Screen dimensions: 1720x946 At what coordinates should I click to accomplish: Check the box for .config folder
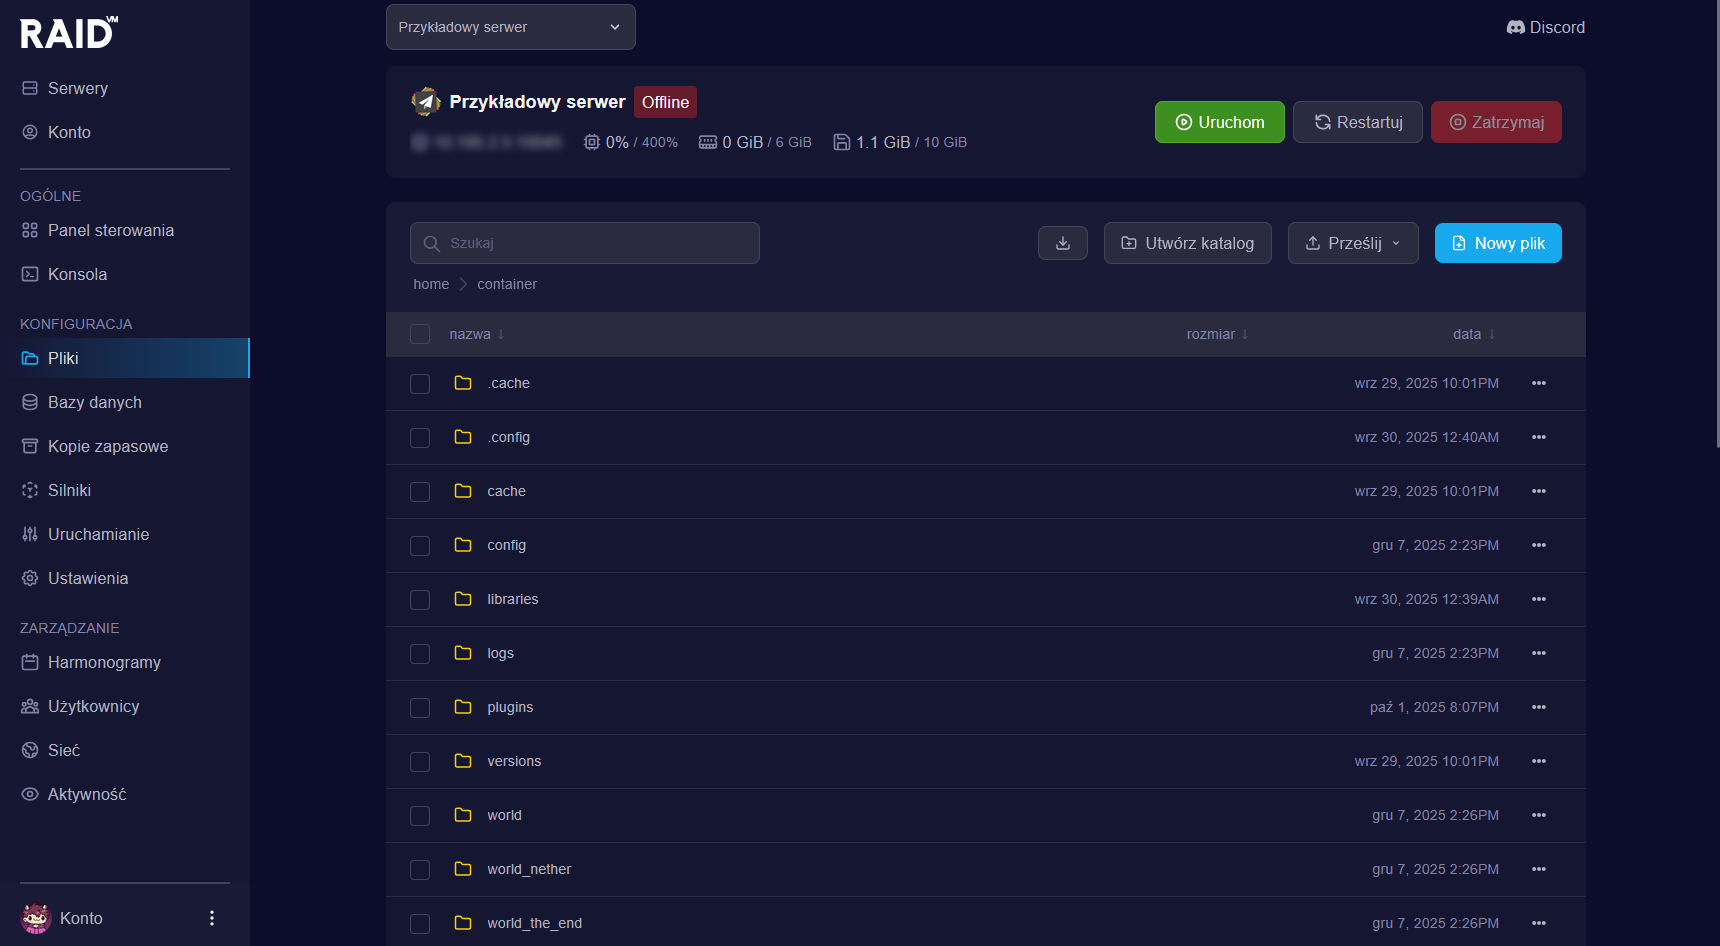coord(420,438)
